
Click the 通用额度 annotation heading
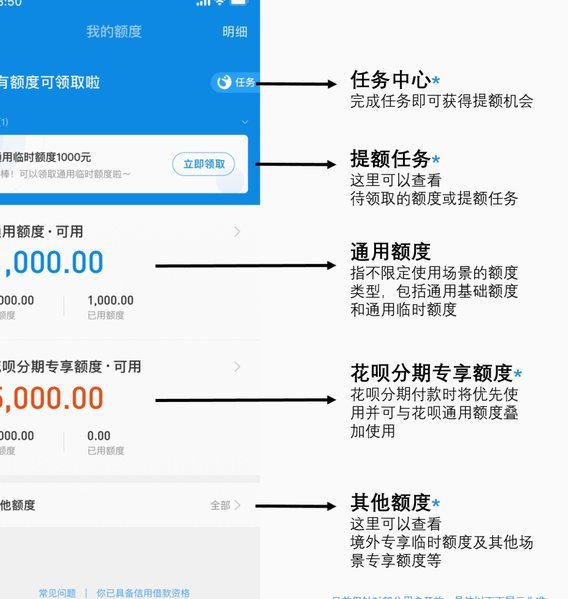coord(391,251)
